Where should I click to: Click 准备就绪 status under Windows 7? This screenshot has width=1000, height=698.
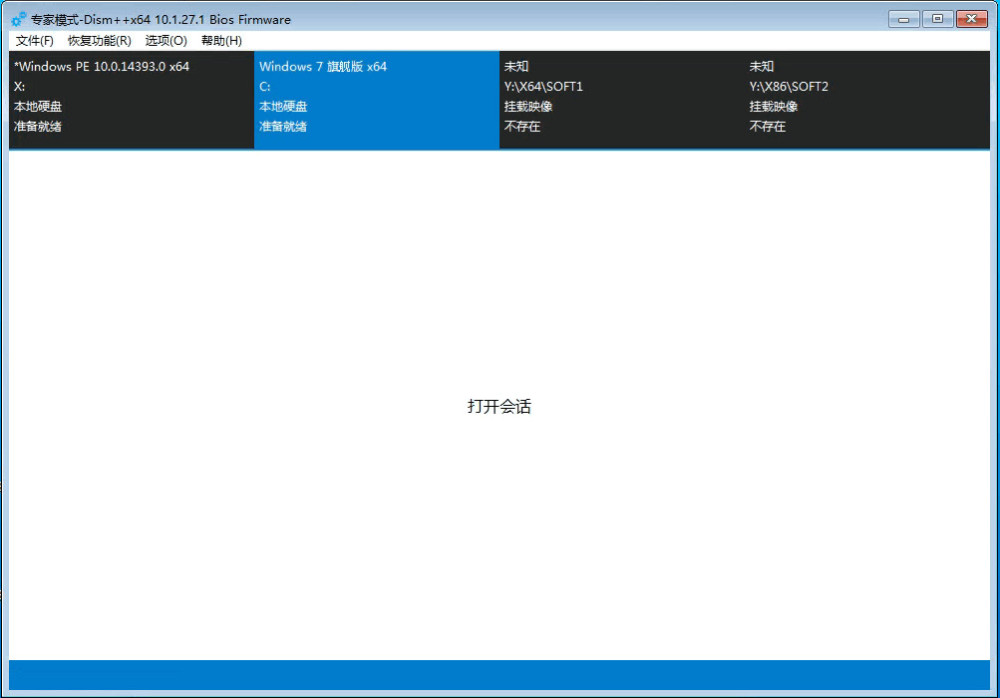[283, 126]
